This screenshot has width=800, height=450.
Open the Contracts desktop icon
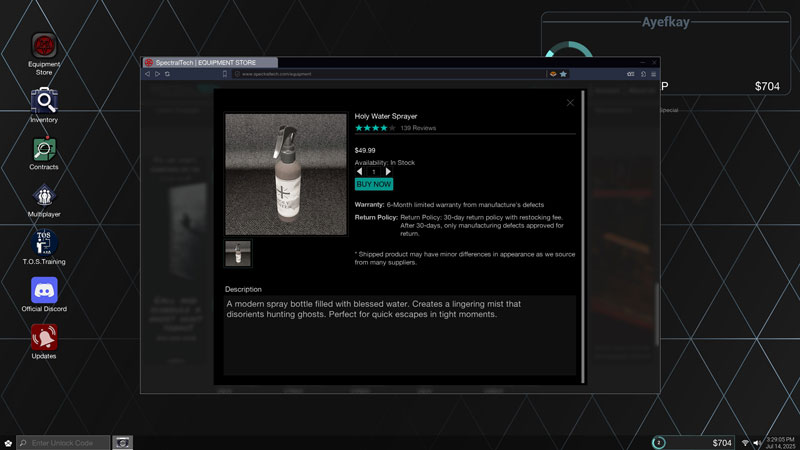click(x=44, y=149)
